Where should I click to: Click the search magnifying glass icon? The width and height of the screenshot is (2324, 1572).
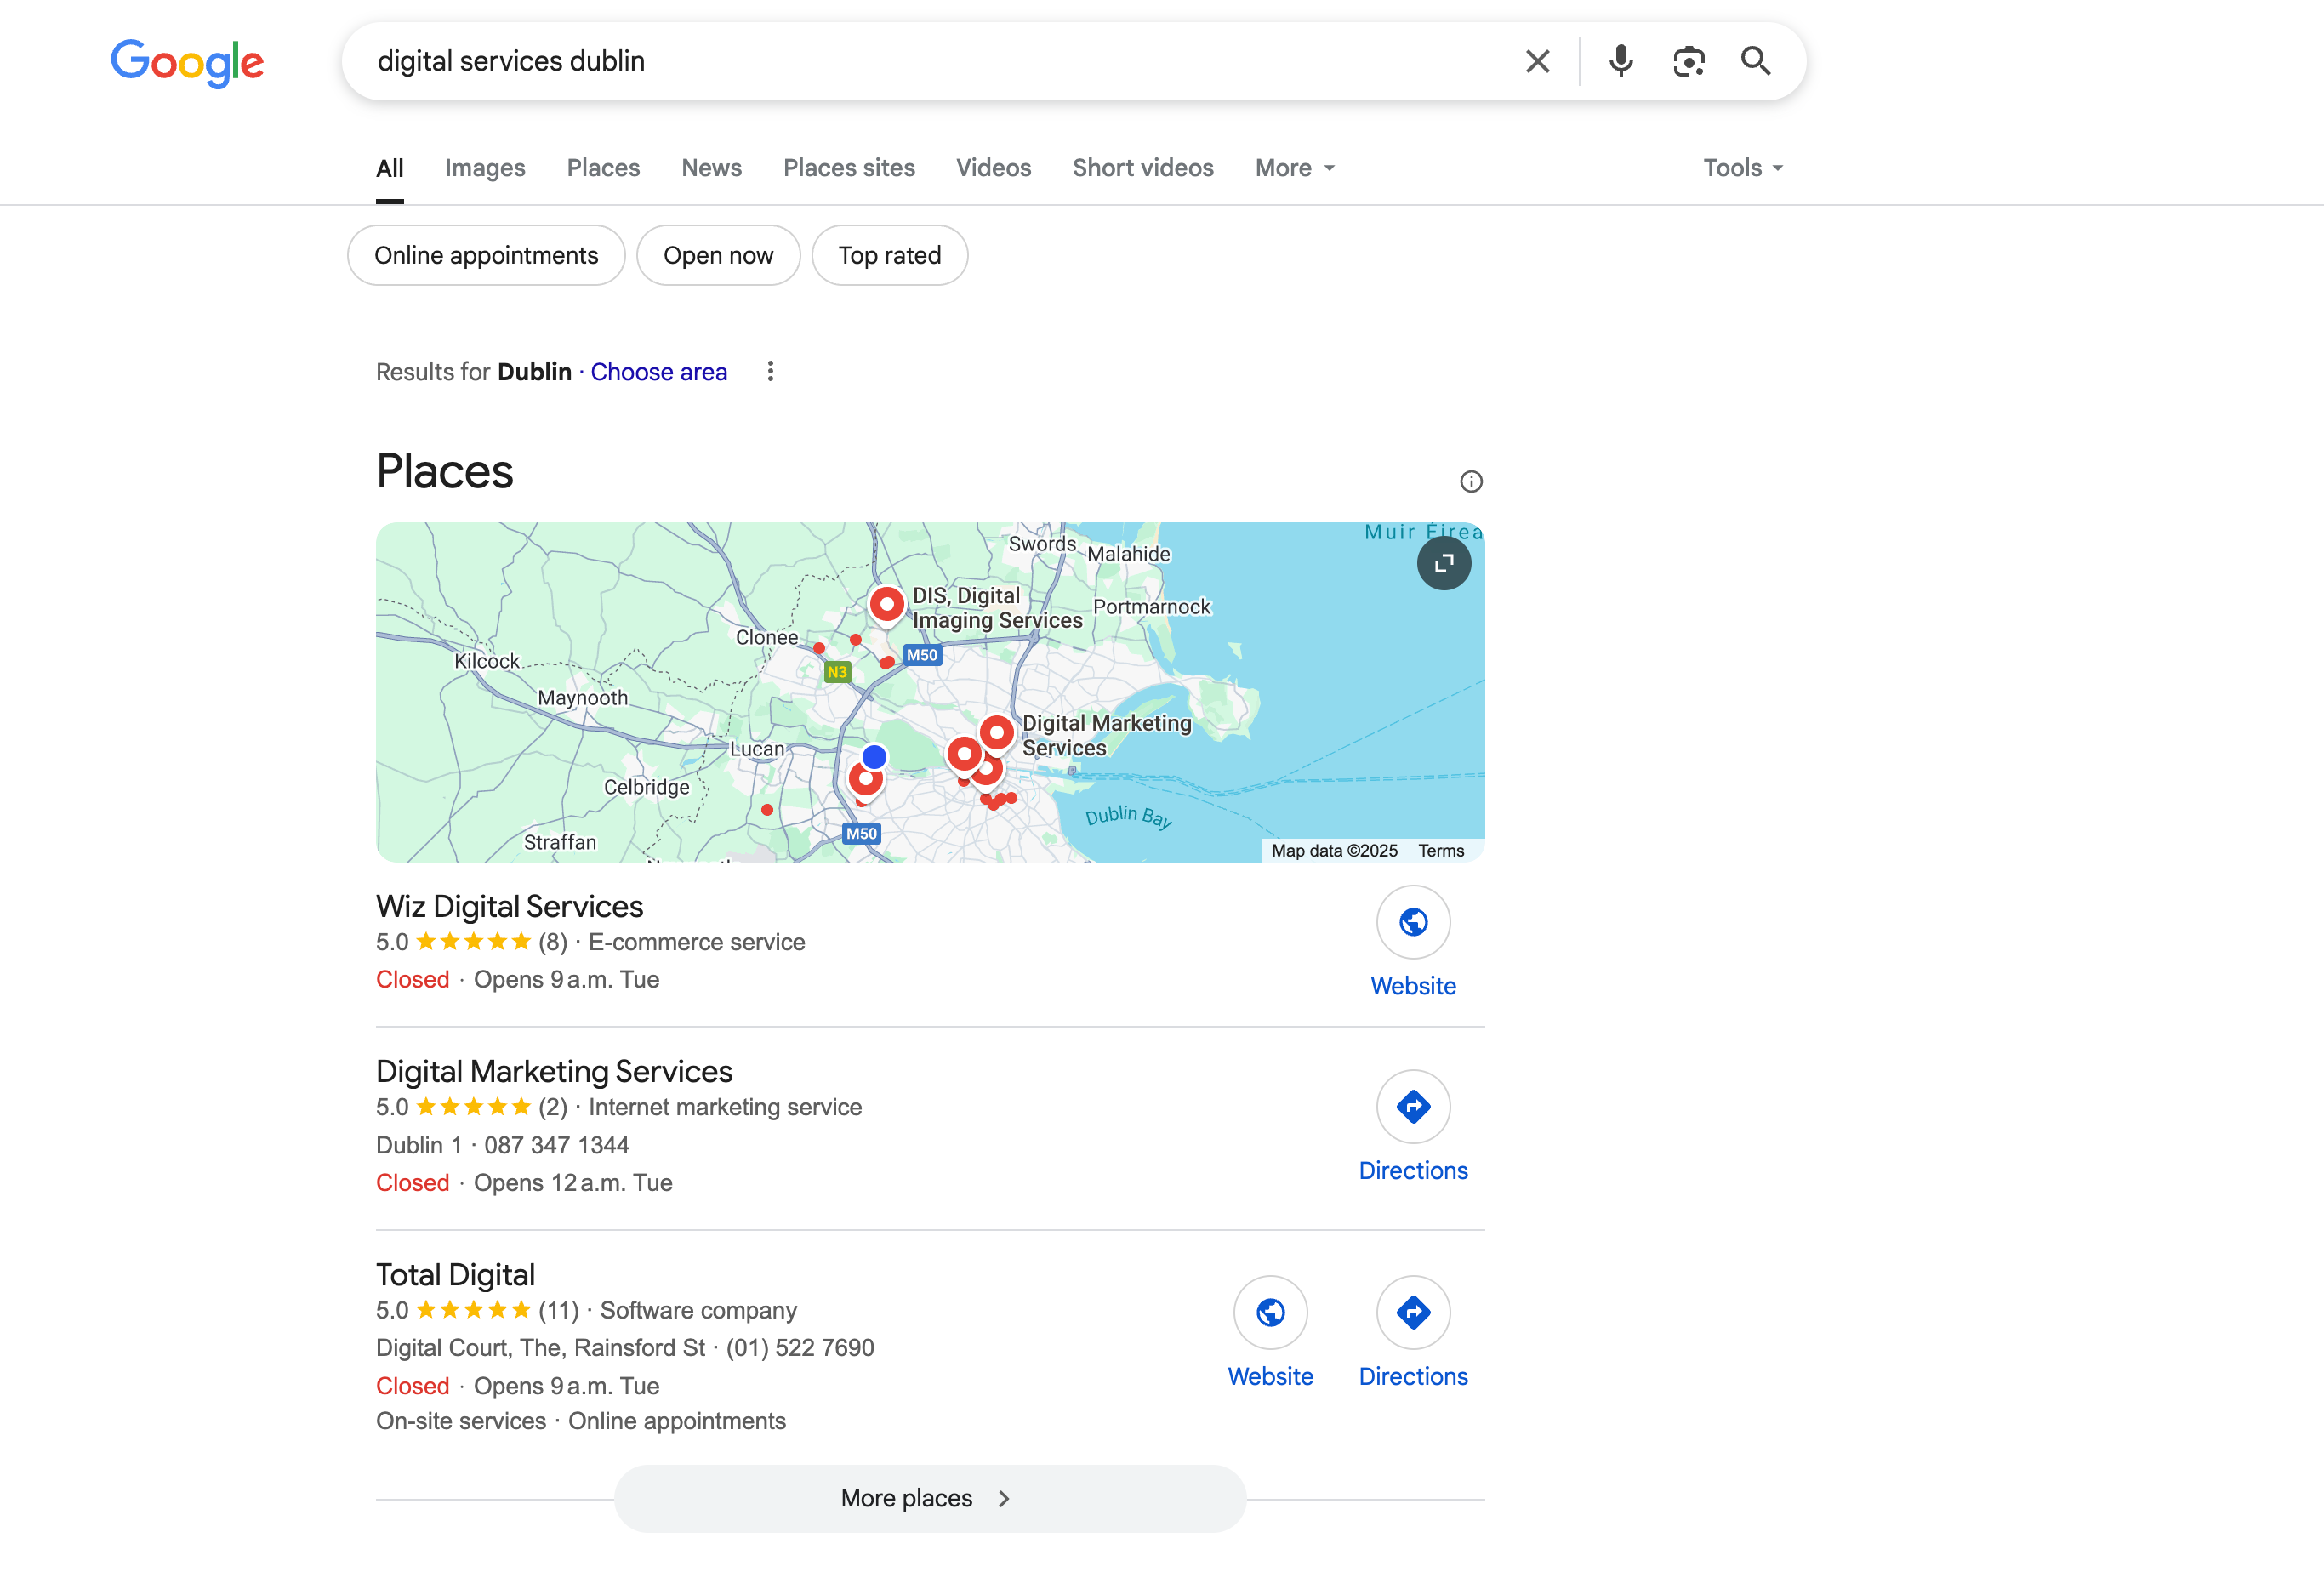1755,61
